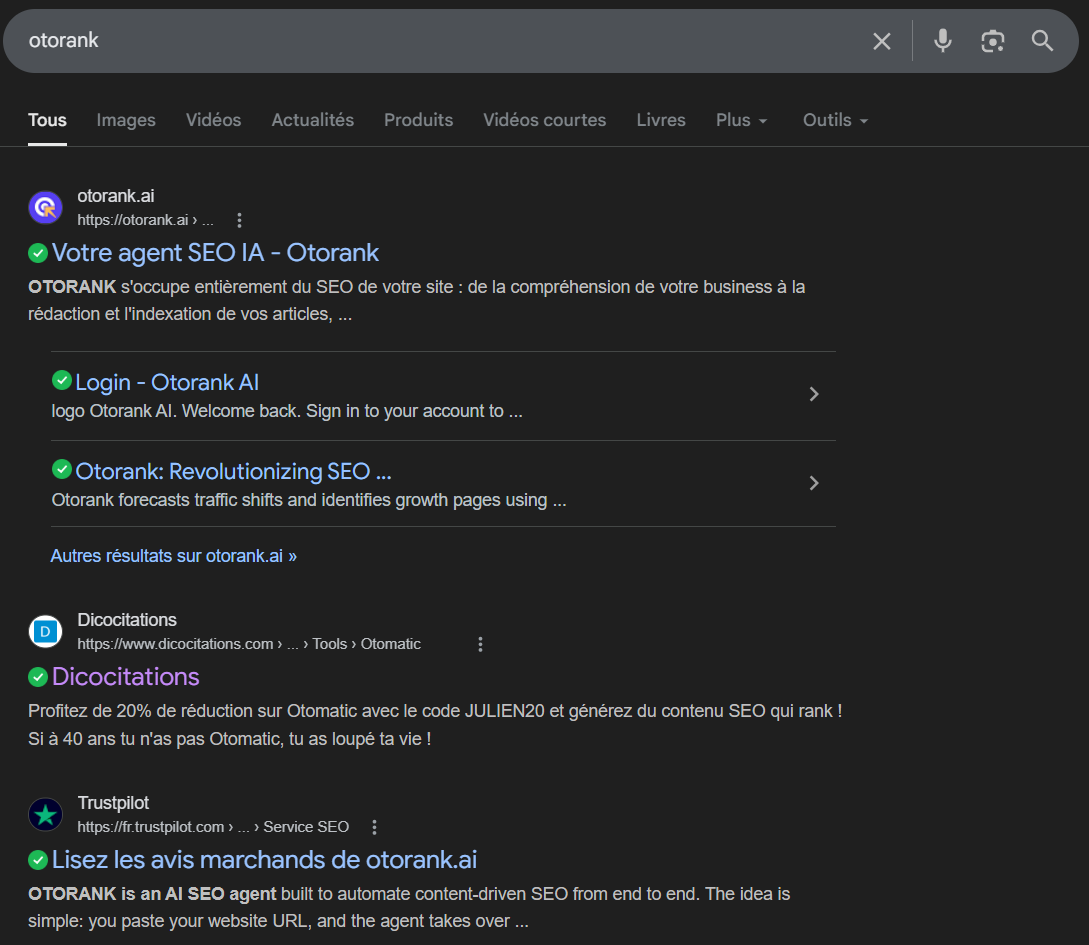Image resolution: width=1089 pixels, height=945 pixels.
Task: Submit search with the magnifying glass icon
Action: click(x=1042, y=41)
